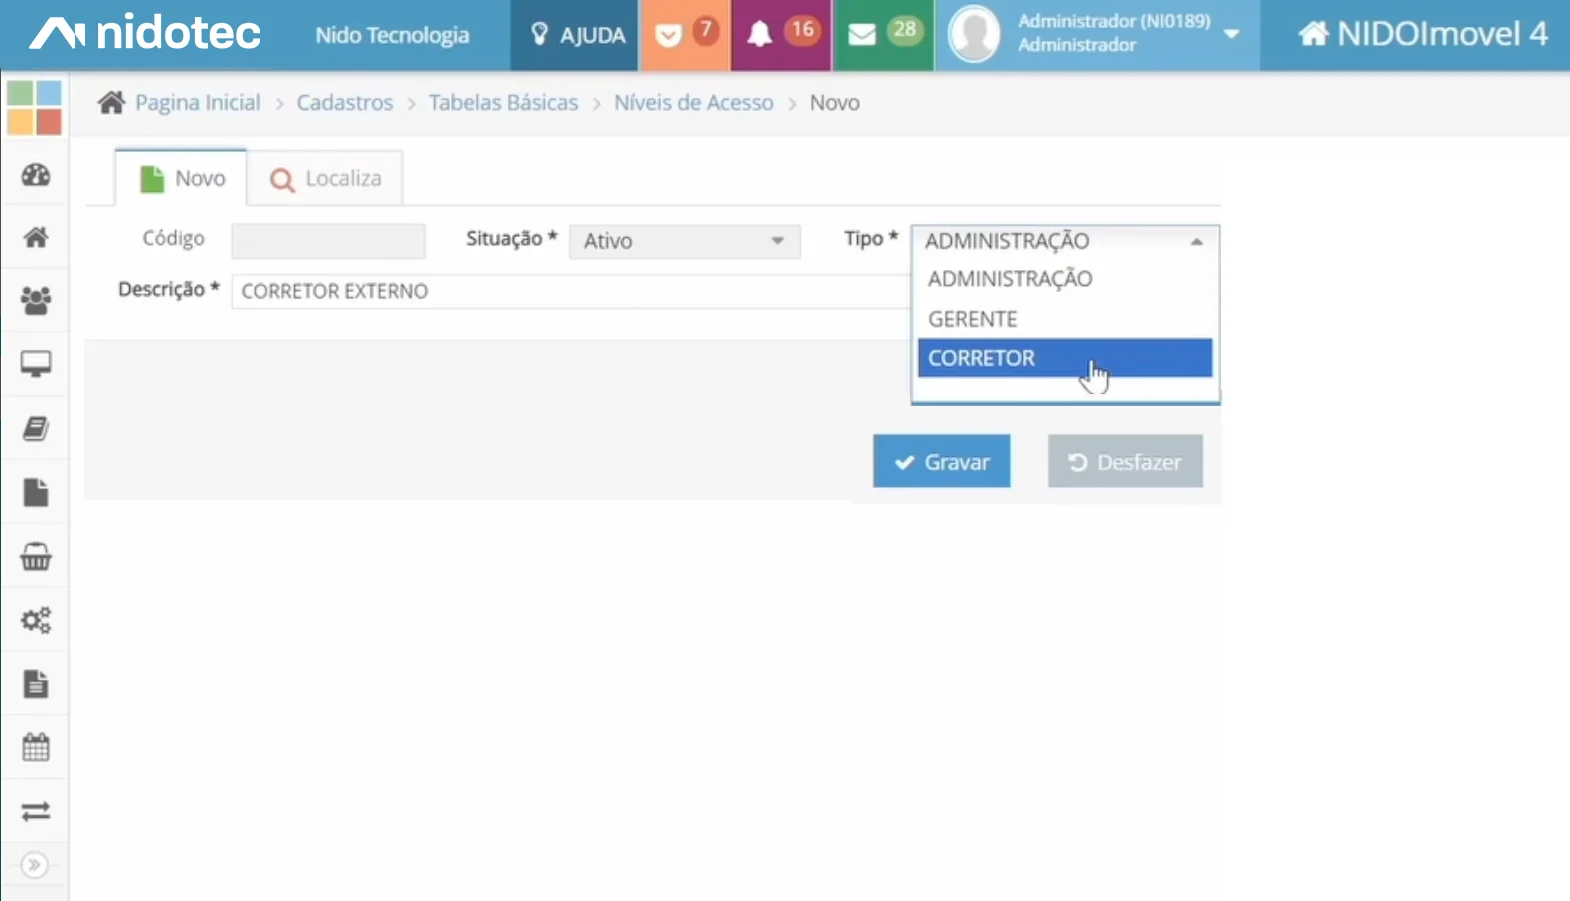This screenshot has width=1570, height=901.
Task: Open the people group icon in sidebar
Action: pos(36,300)
